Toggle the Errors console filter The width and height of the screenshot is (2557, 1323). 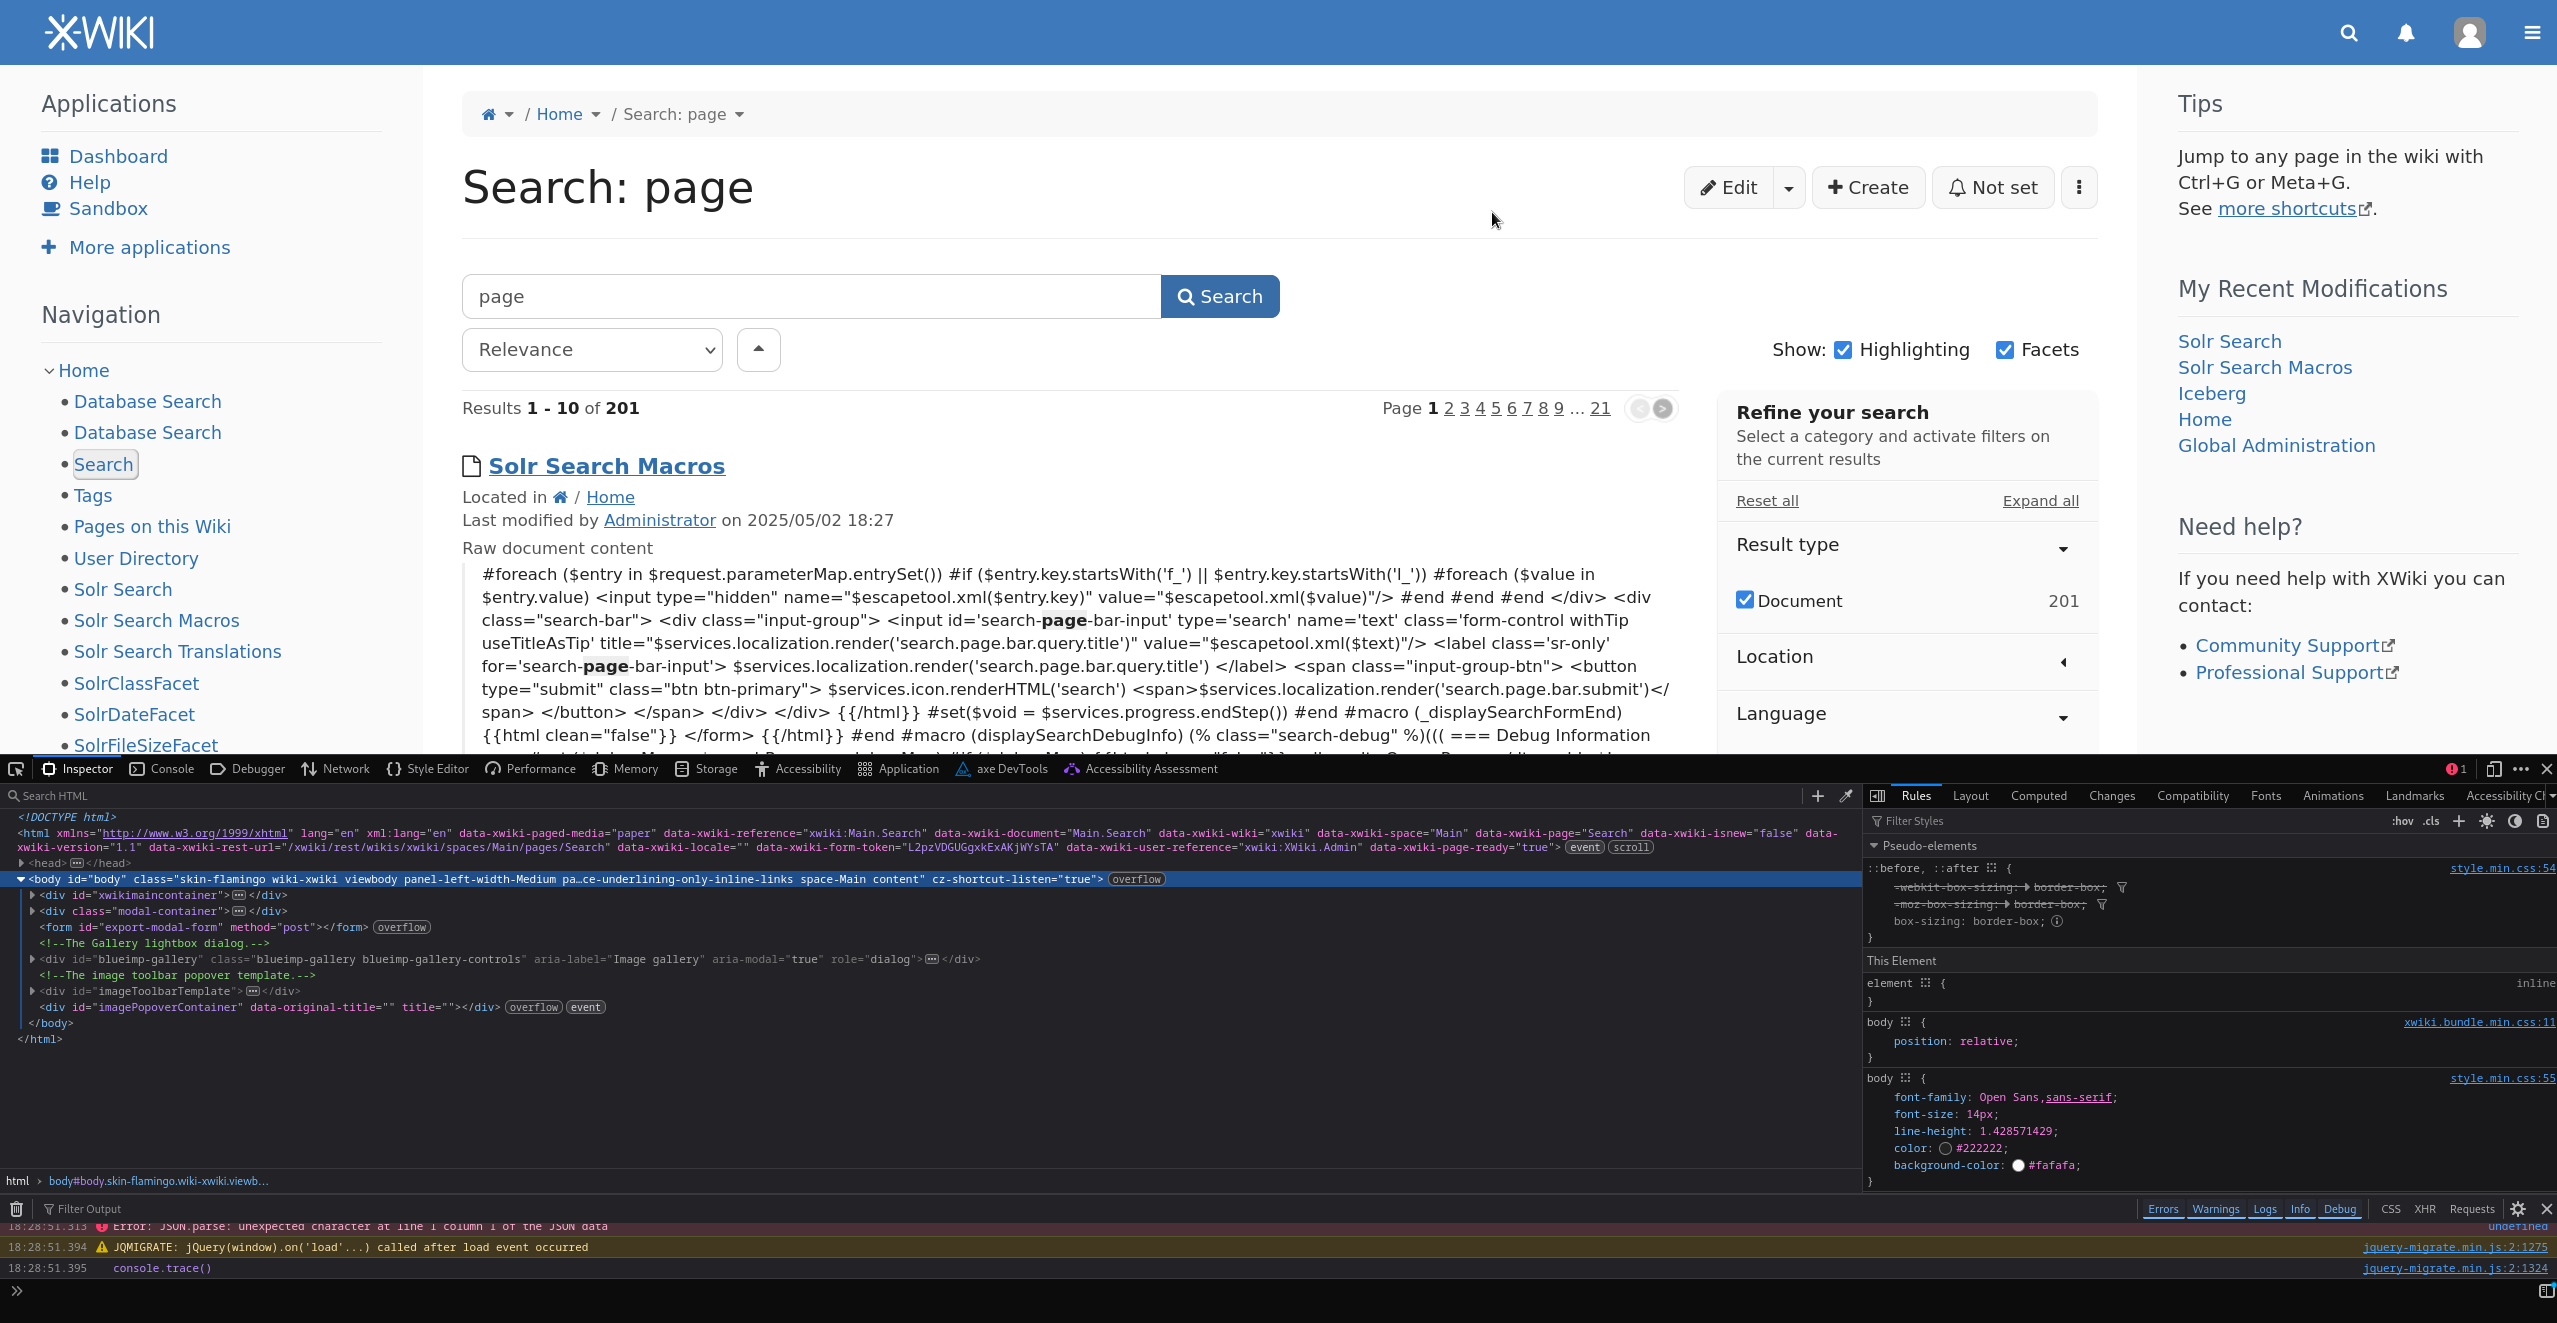[x=2163, y=1209]
